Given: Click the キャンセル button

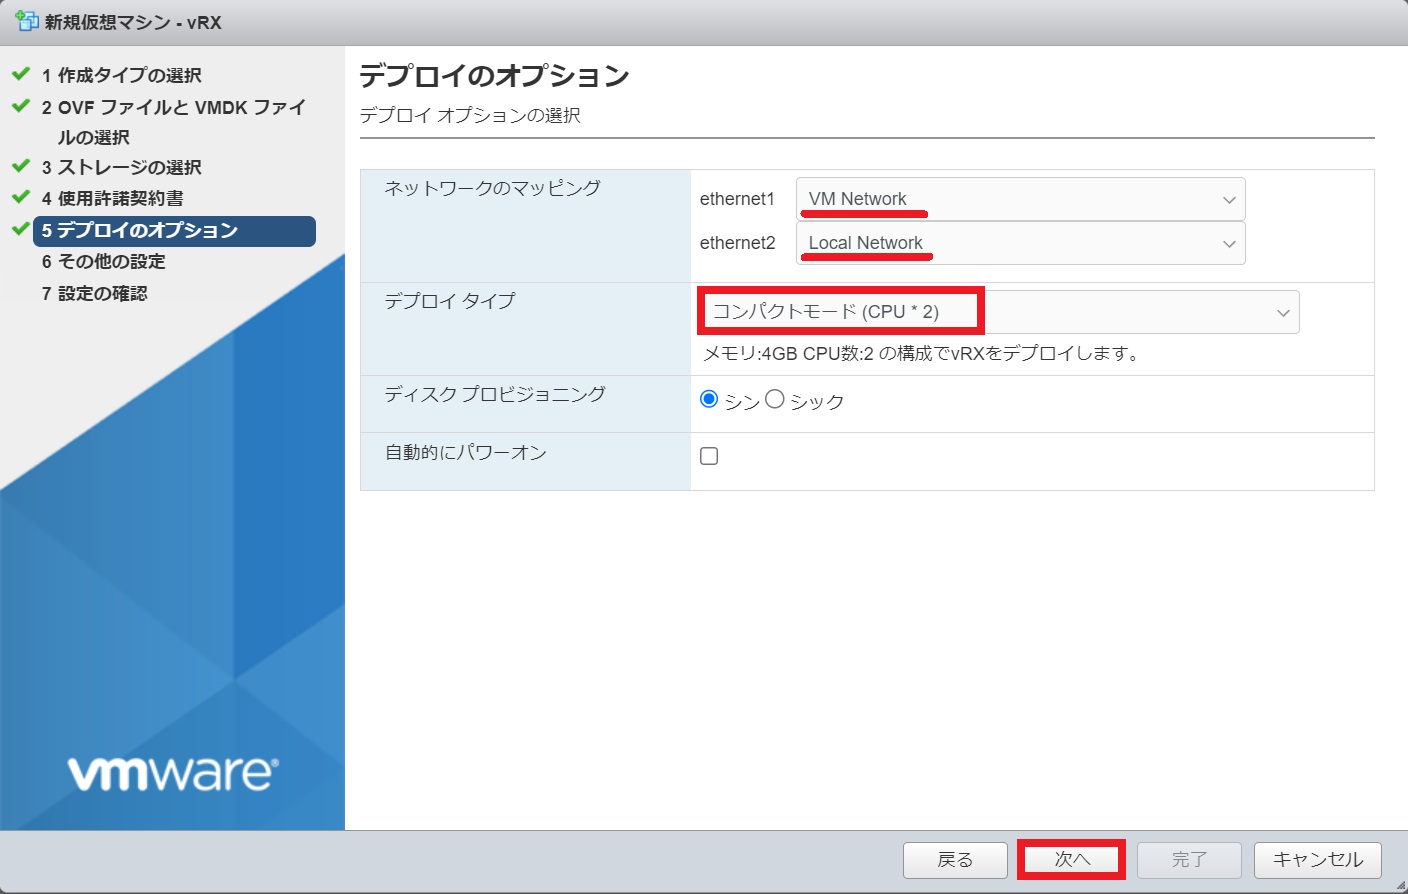Looking at the screenshot, I should pos(1318,860).
